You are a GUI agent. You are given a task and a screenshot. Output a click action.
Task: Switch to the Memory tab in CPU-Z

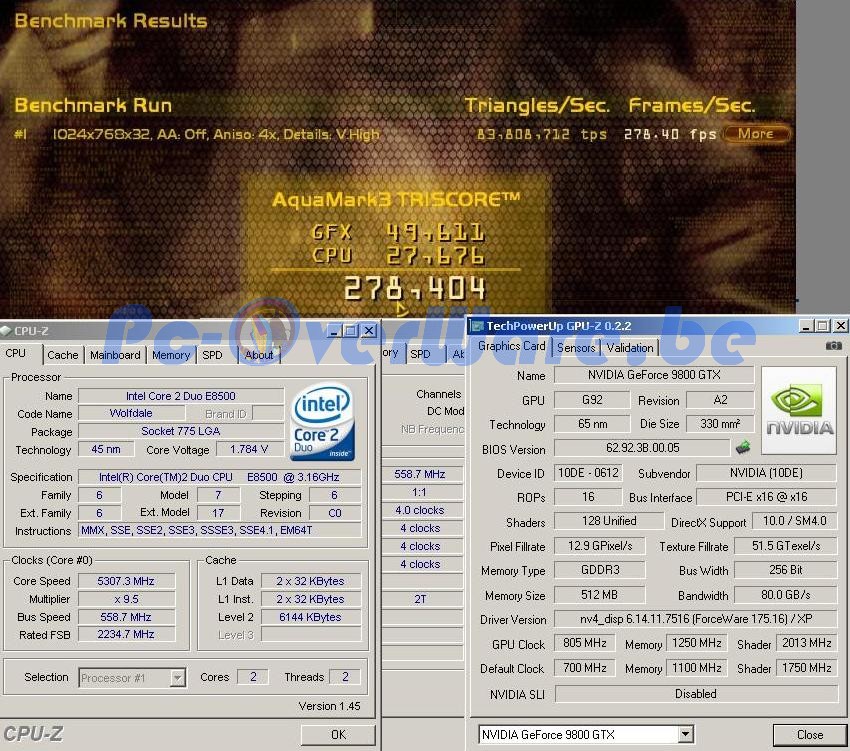coord(171,355)
